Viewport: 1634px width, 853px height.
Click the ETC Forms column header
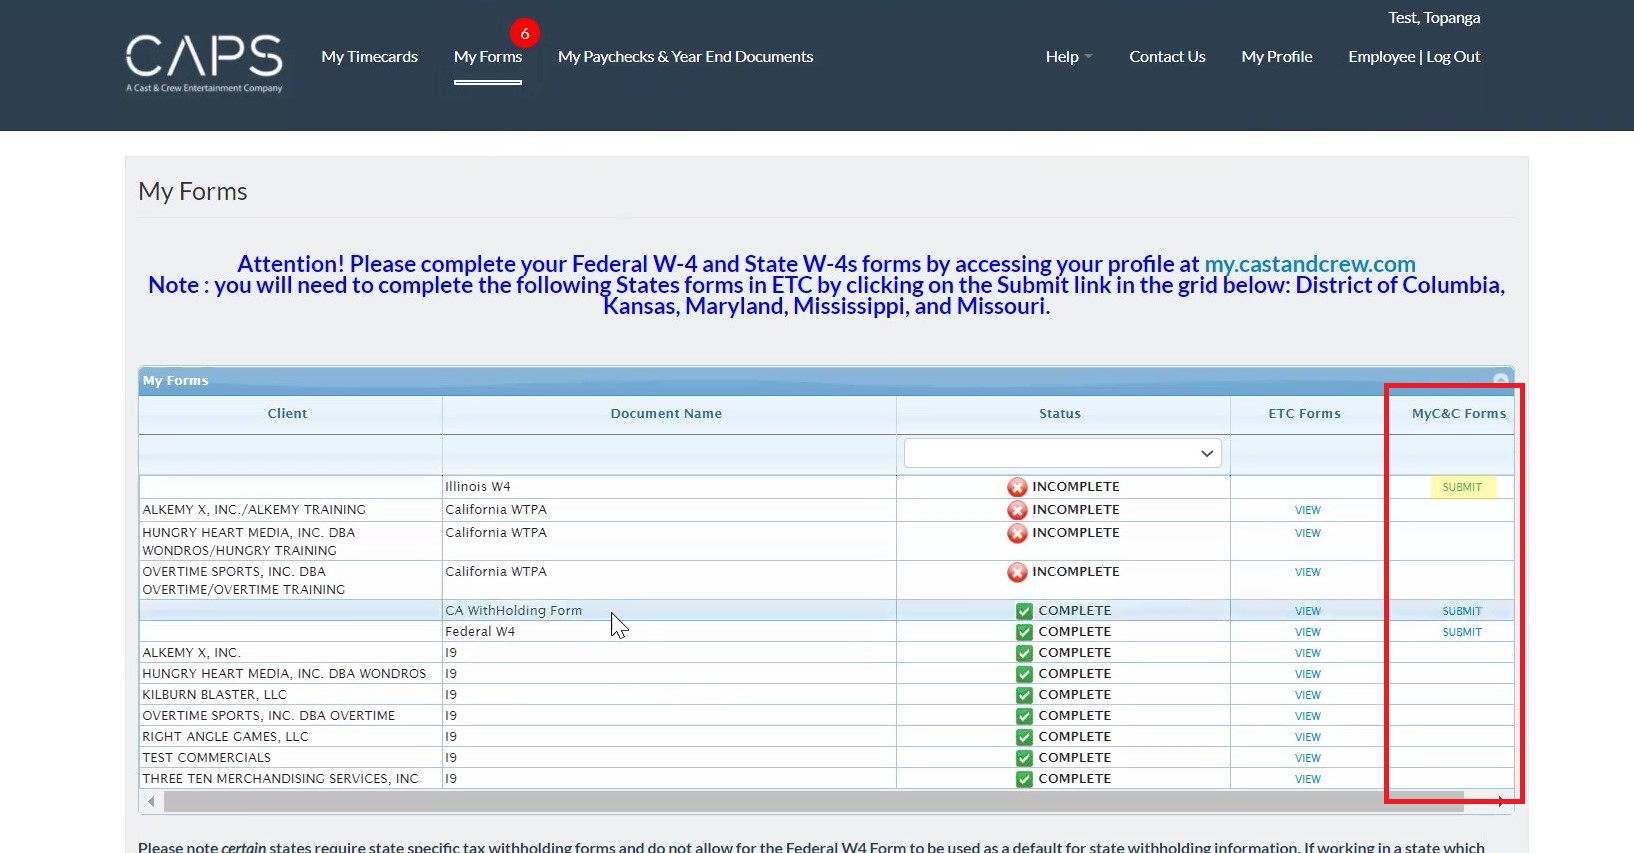[x=1305, y=413]
